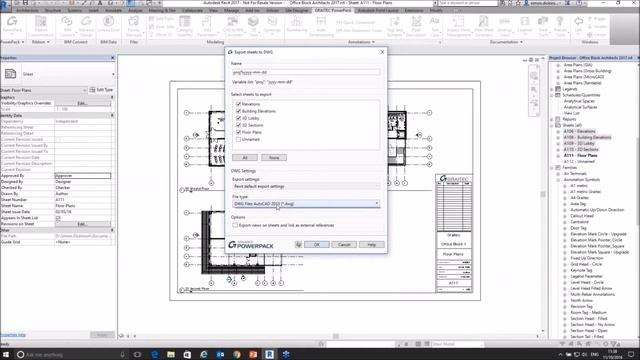This screenshot has height=360, width=640.
Task: Close the Export sheets to DWG dialog
Action: (x=382, y=52)
